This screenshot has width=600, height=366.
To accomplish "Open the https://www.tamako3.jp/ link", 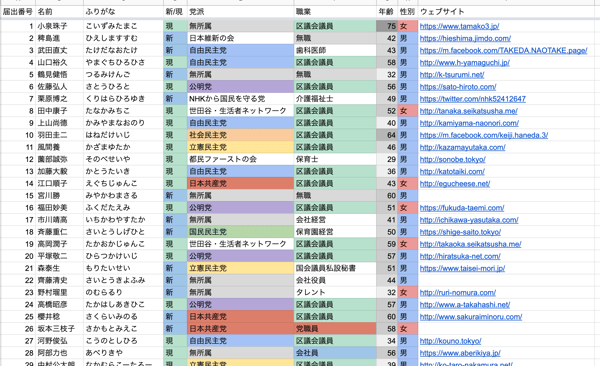I will click(459, 26).
